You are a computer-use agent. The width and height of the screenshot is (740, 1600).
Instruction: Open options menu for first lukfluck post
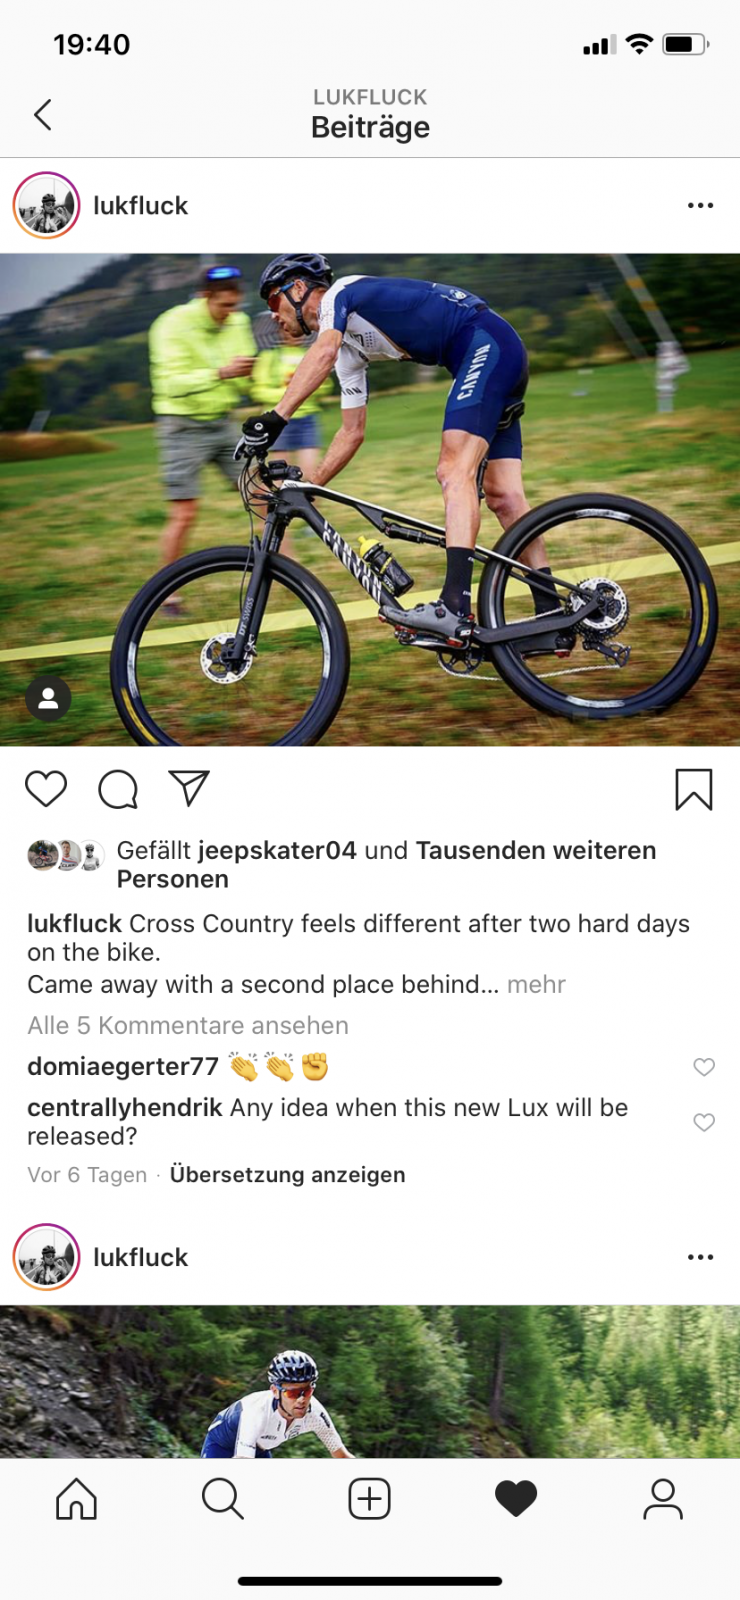point(701,206)
